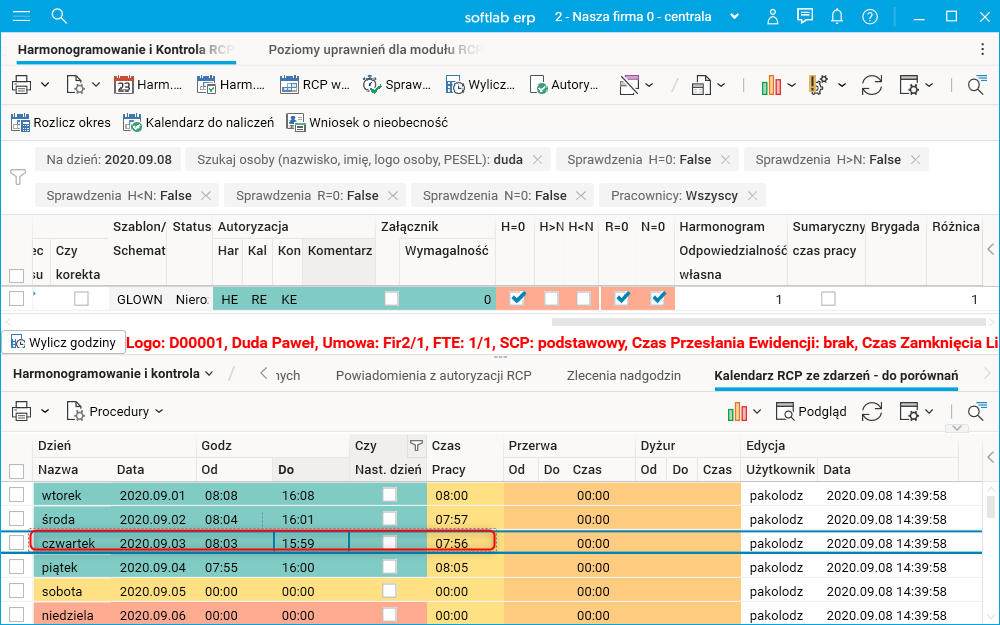This screenshot has width=1000, height=625.
Task: Select the wtorek row checkbox
Action: pos(16,495)
